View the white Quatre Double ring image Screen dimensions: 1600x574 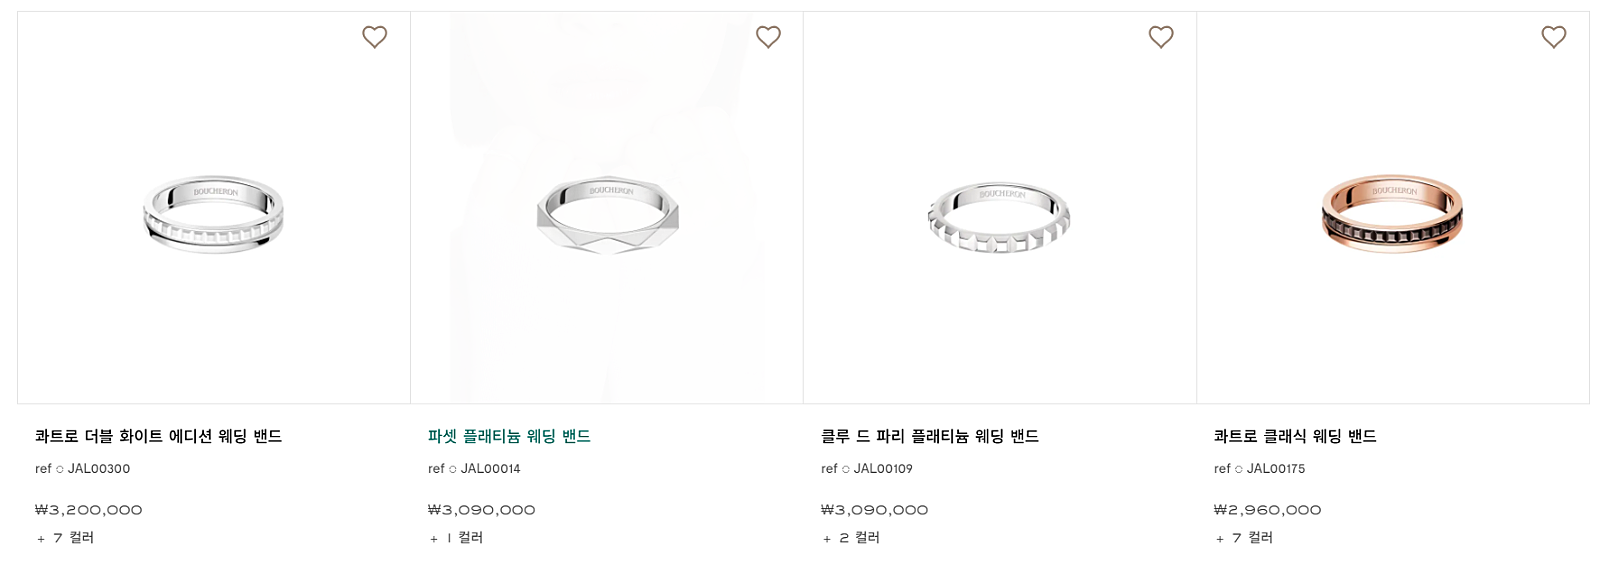coord(213,214)
